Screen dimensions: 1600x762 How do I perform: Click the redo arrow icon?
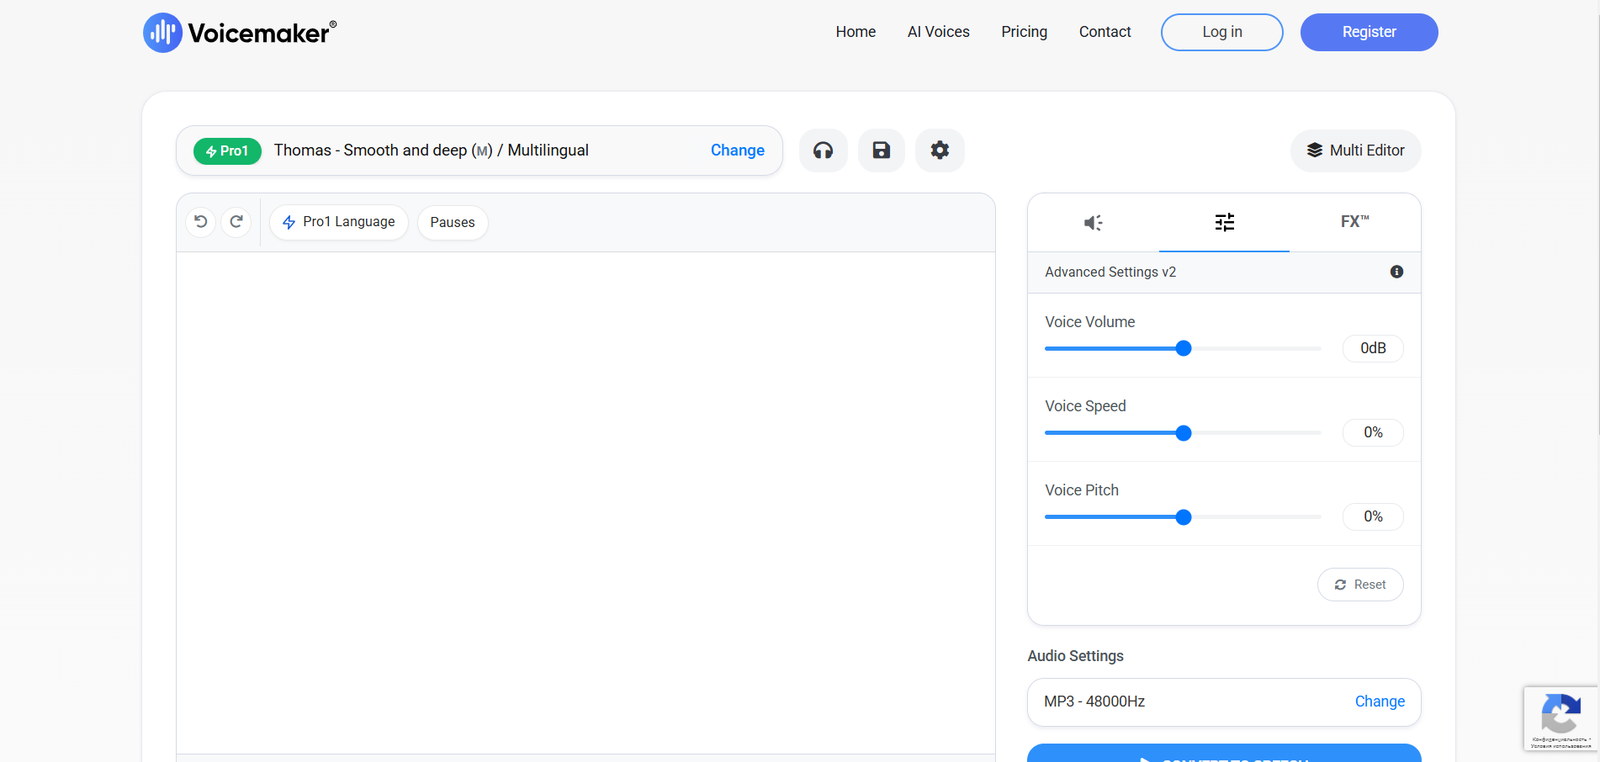[236, 222]
